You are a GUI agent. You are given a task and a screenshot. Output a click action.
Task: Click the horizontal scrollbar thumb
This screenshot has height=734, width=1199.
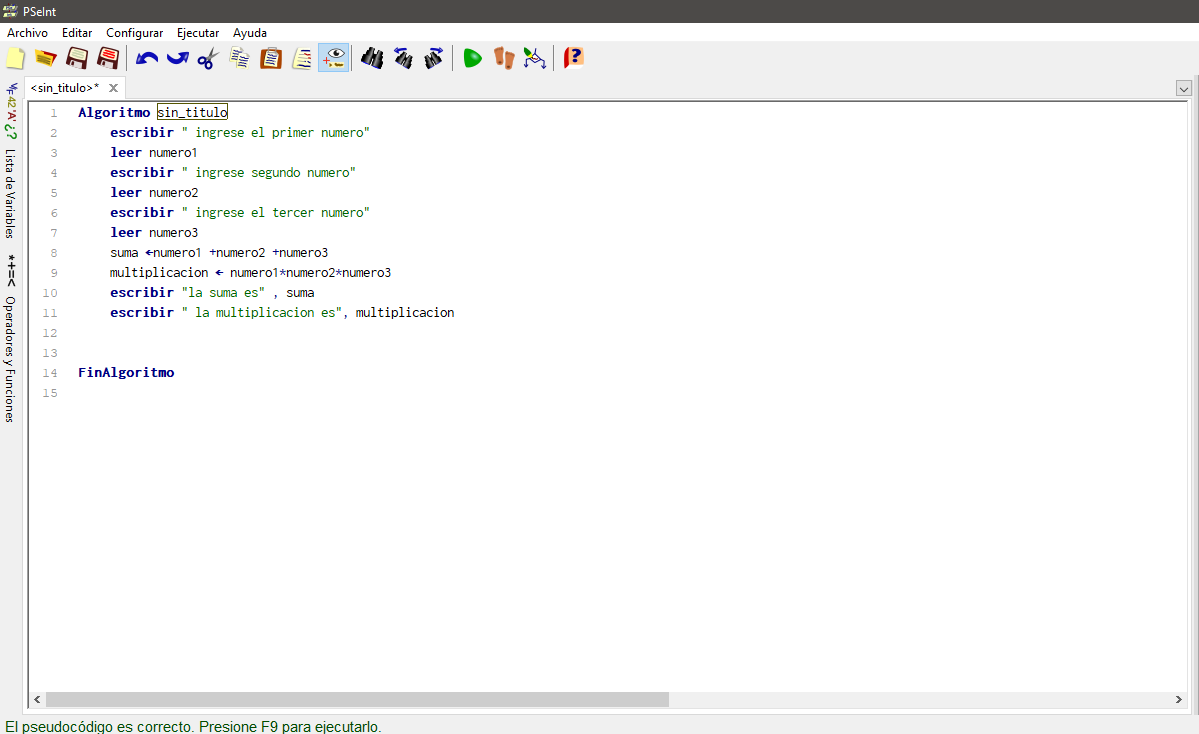tap(356, 700)
